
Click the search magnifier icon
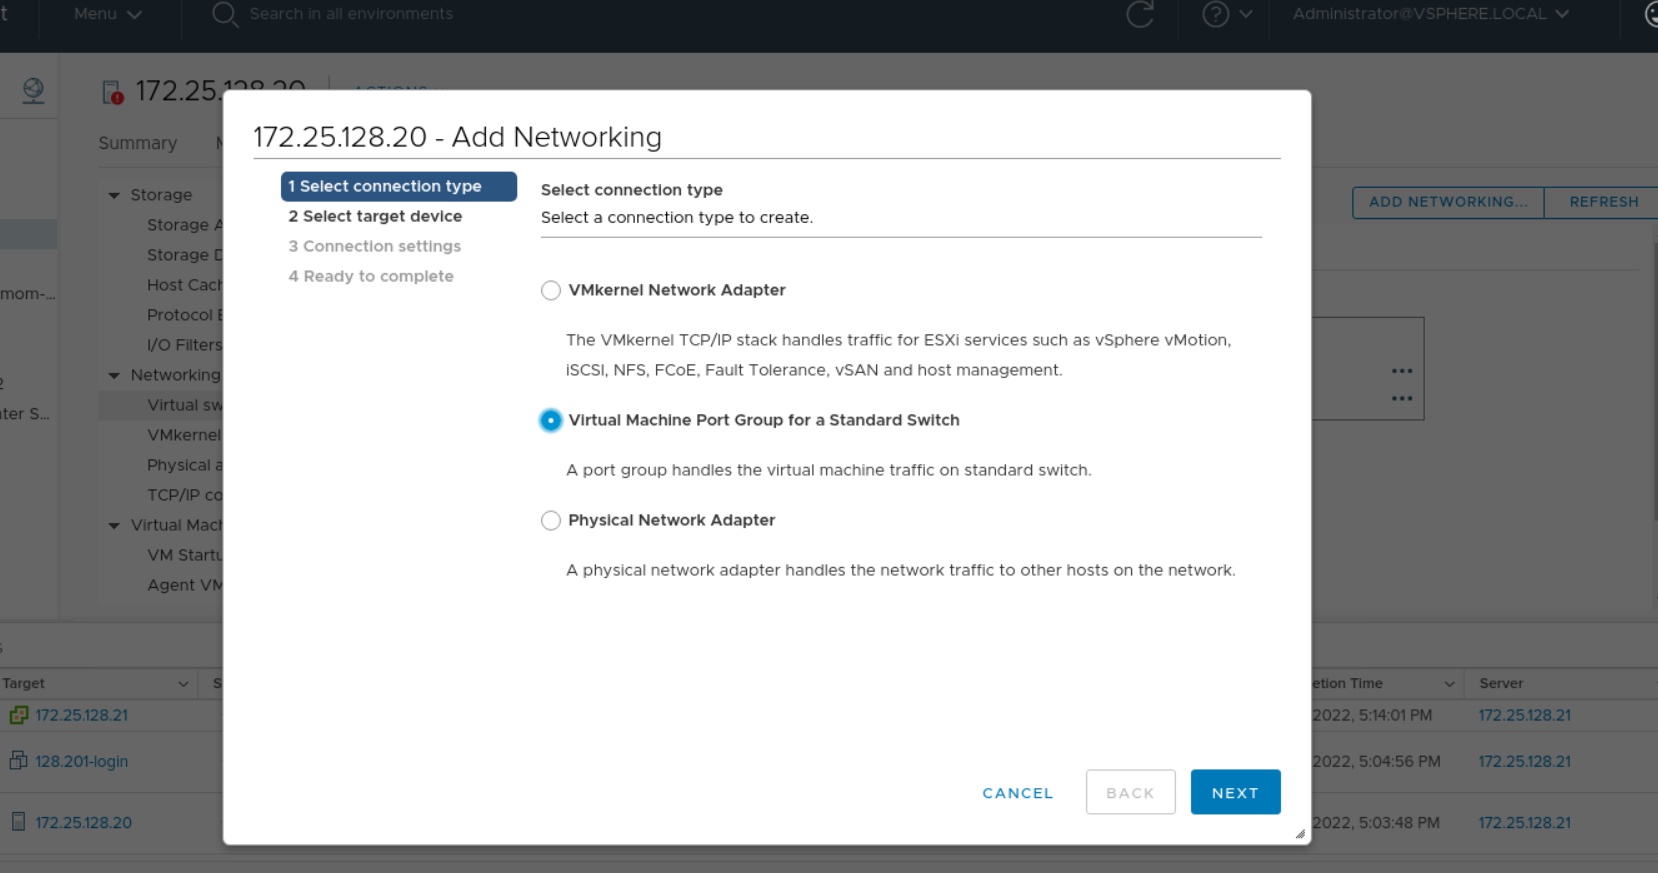(224, 15)
